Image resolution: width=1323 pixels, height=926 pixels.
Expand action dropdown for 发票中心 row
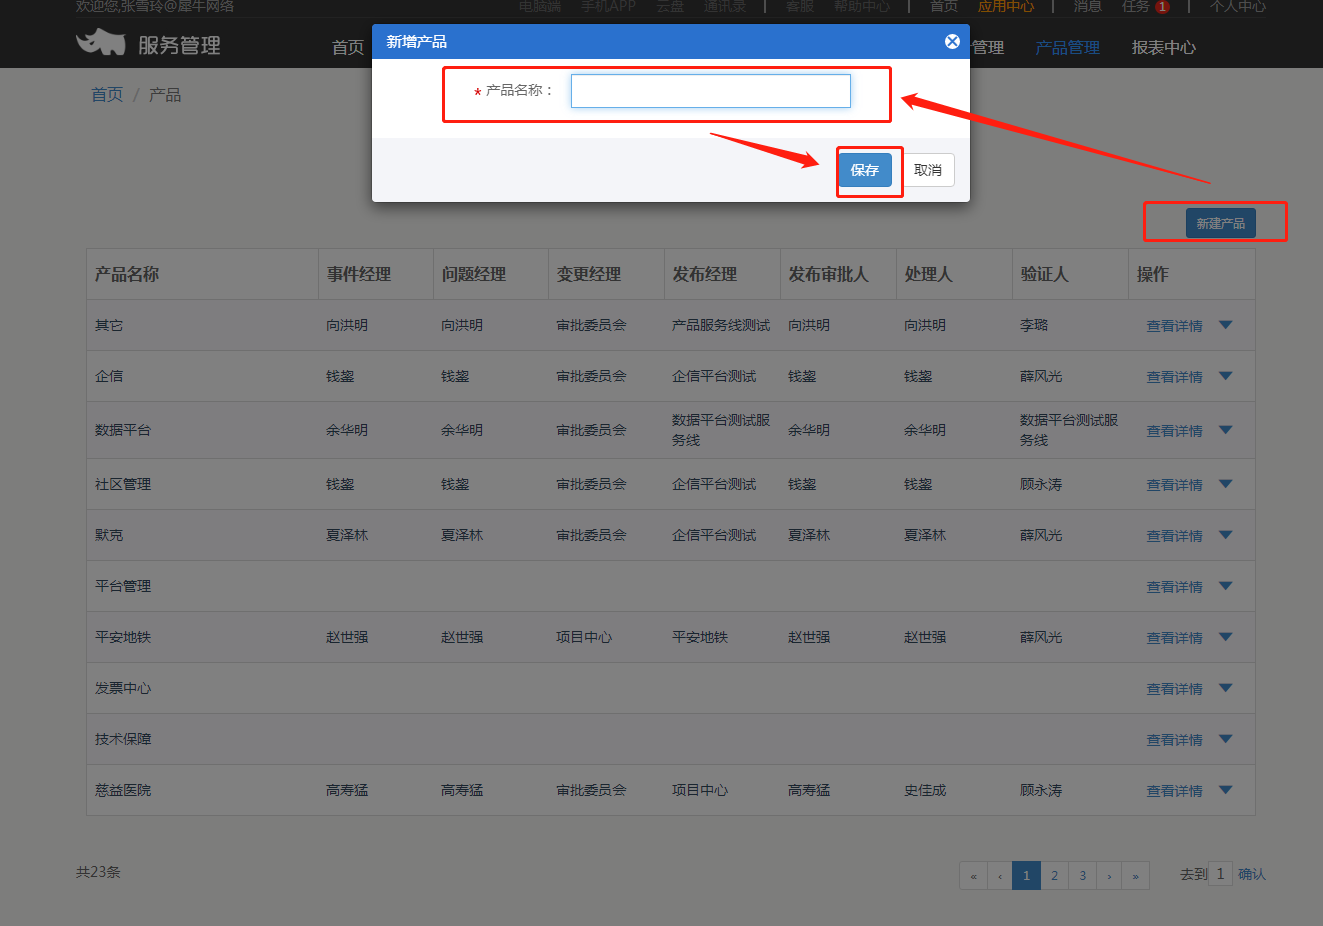click(1226, 688)
